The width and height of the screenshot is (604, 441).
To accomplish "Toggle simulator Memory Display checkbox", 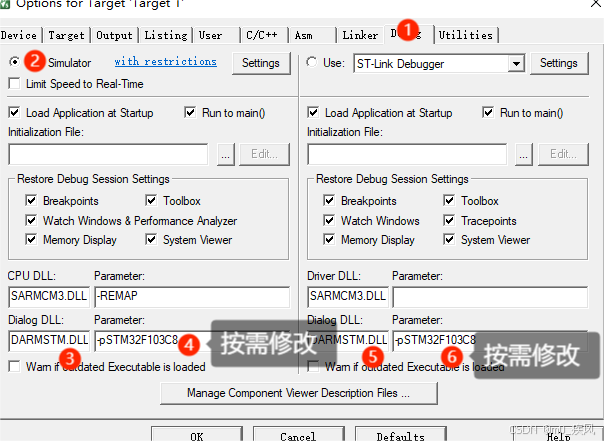I will (x=31, y=240).
